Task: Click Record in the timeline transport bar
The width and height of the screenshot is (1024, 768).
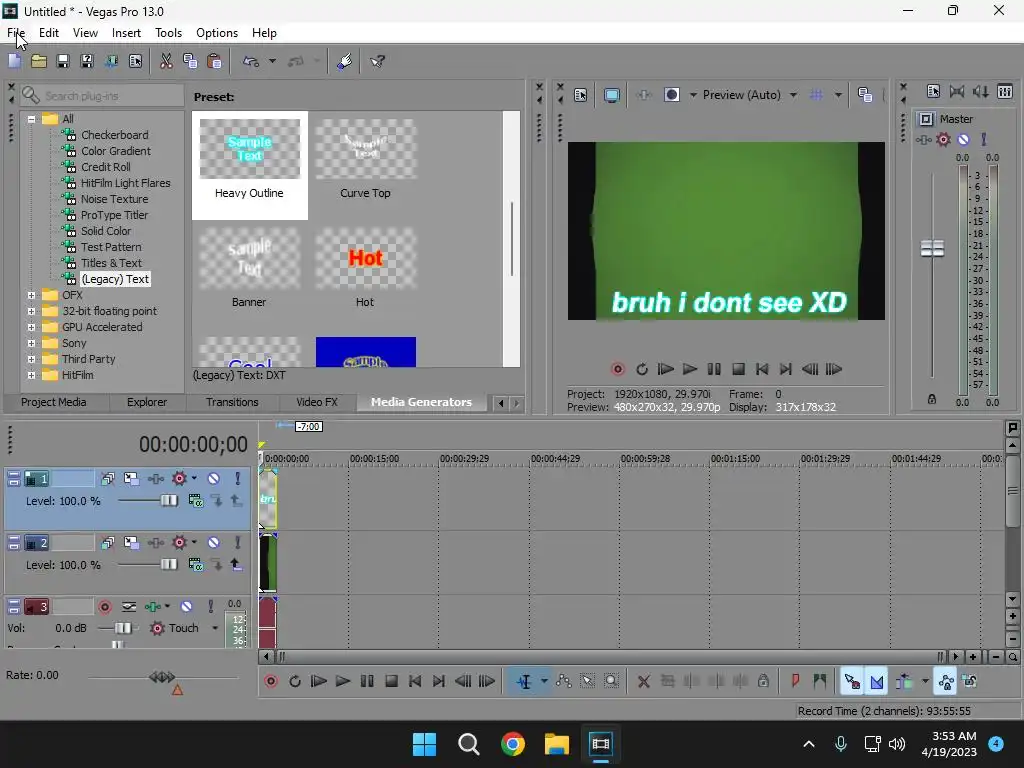Action: point(270,681)
